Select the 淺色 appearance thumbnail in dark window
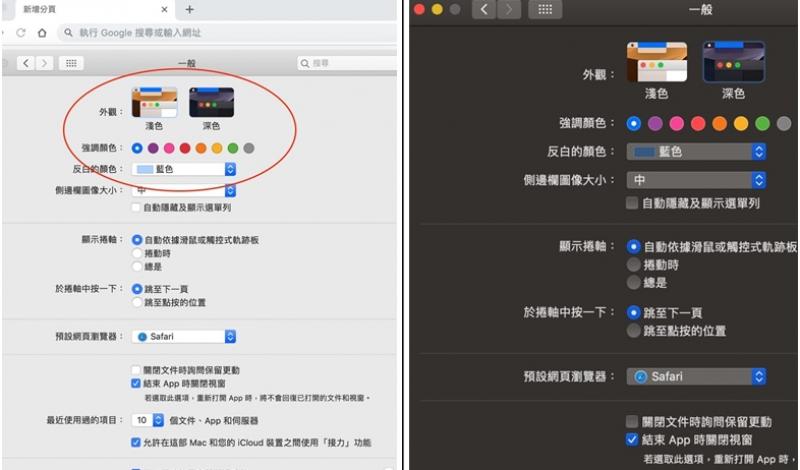 click(656, 62)
